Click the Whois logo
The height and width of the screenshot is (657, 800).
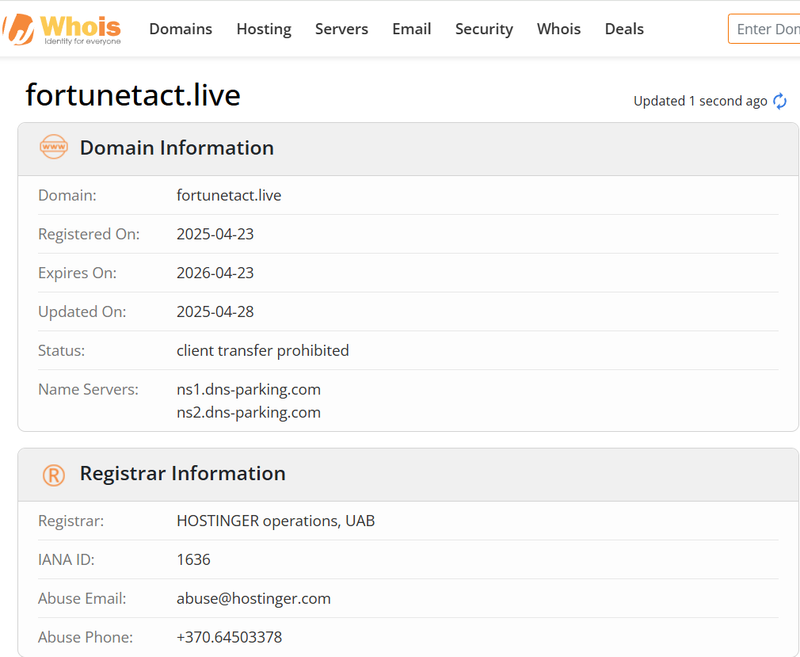tap(61, 30)
